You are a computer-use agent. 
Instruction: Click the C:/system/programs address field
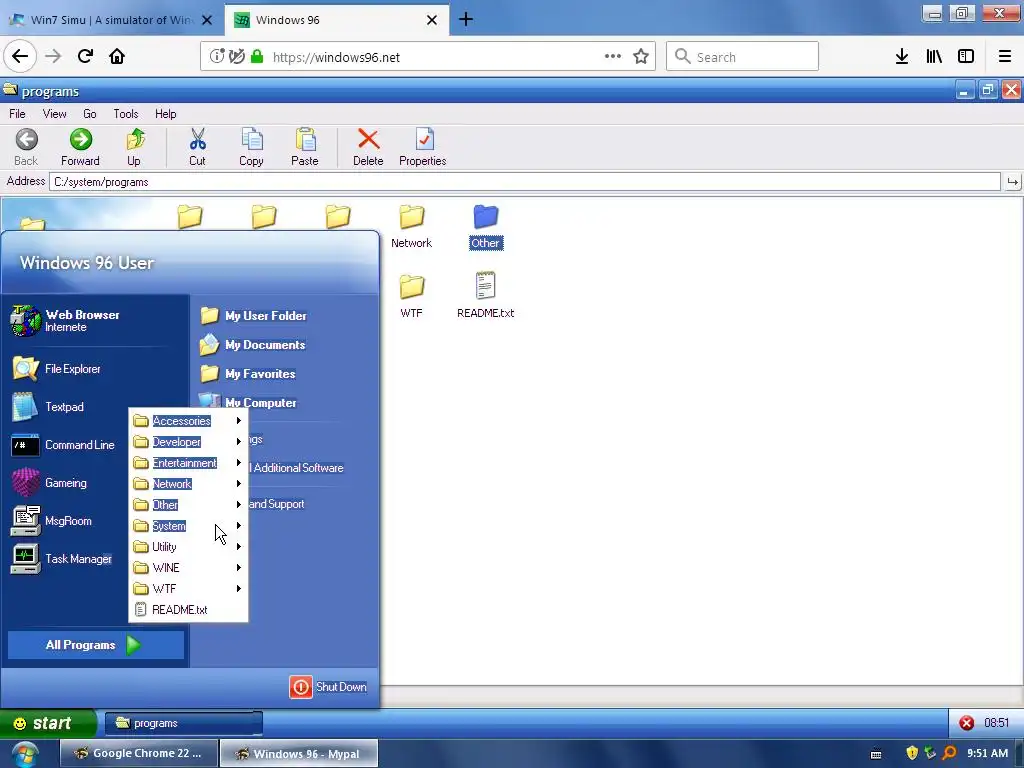[524, 182]
